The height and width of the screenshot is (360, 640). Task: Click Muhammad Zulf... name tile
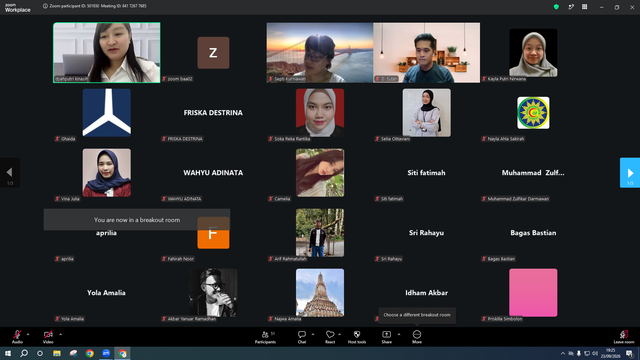click(x=533, y=173)
